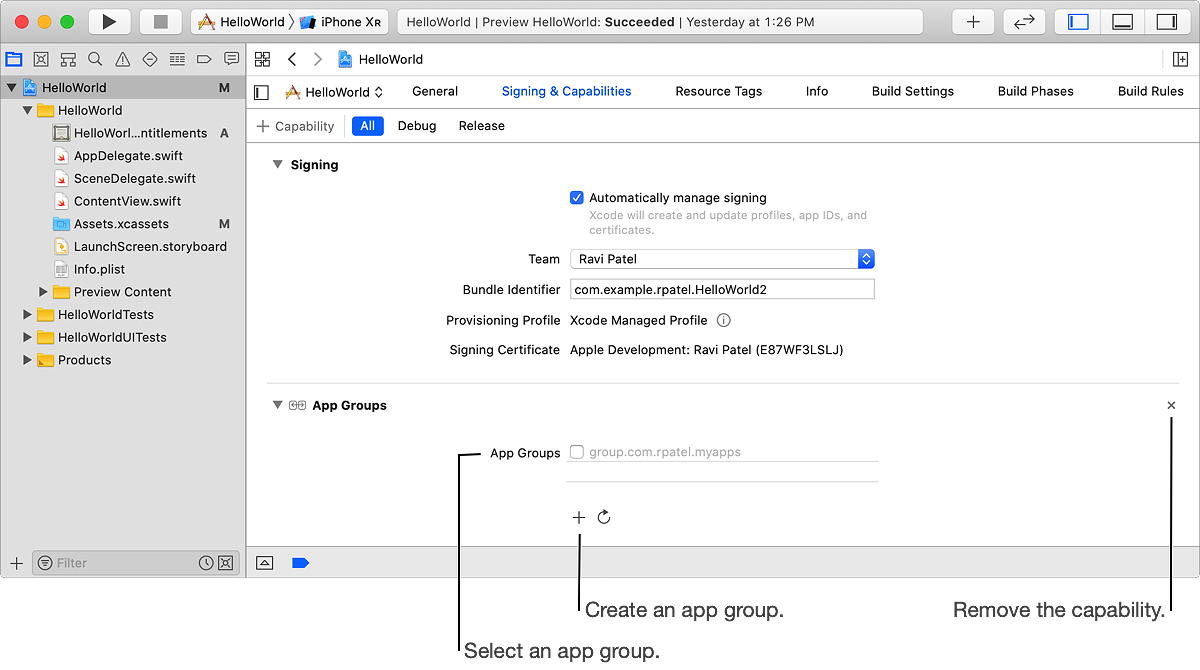Viewport: 1200px width, 670px height.
Task: Show the debug area panel
Action: 1122,22
